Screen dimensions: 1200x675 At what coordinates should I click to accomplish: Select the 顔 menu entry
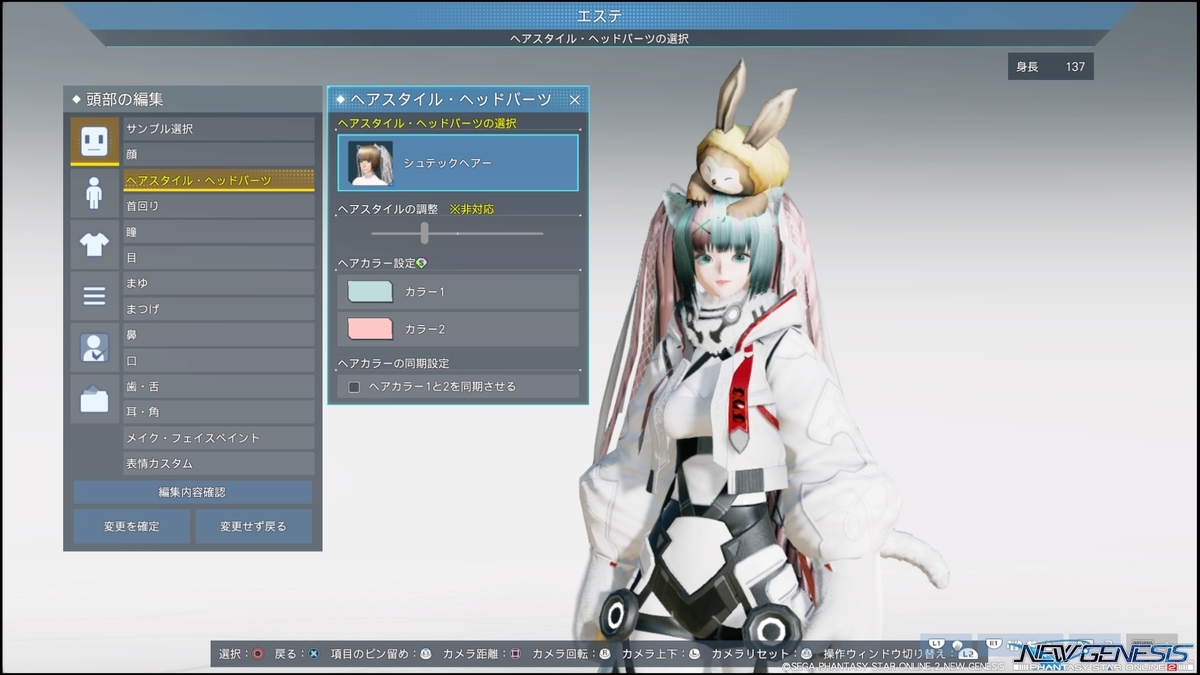click(x=218, y=155)
